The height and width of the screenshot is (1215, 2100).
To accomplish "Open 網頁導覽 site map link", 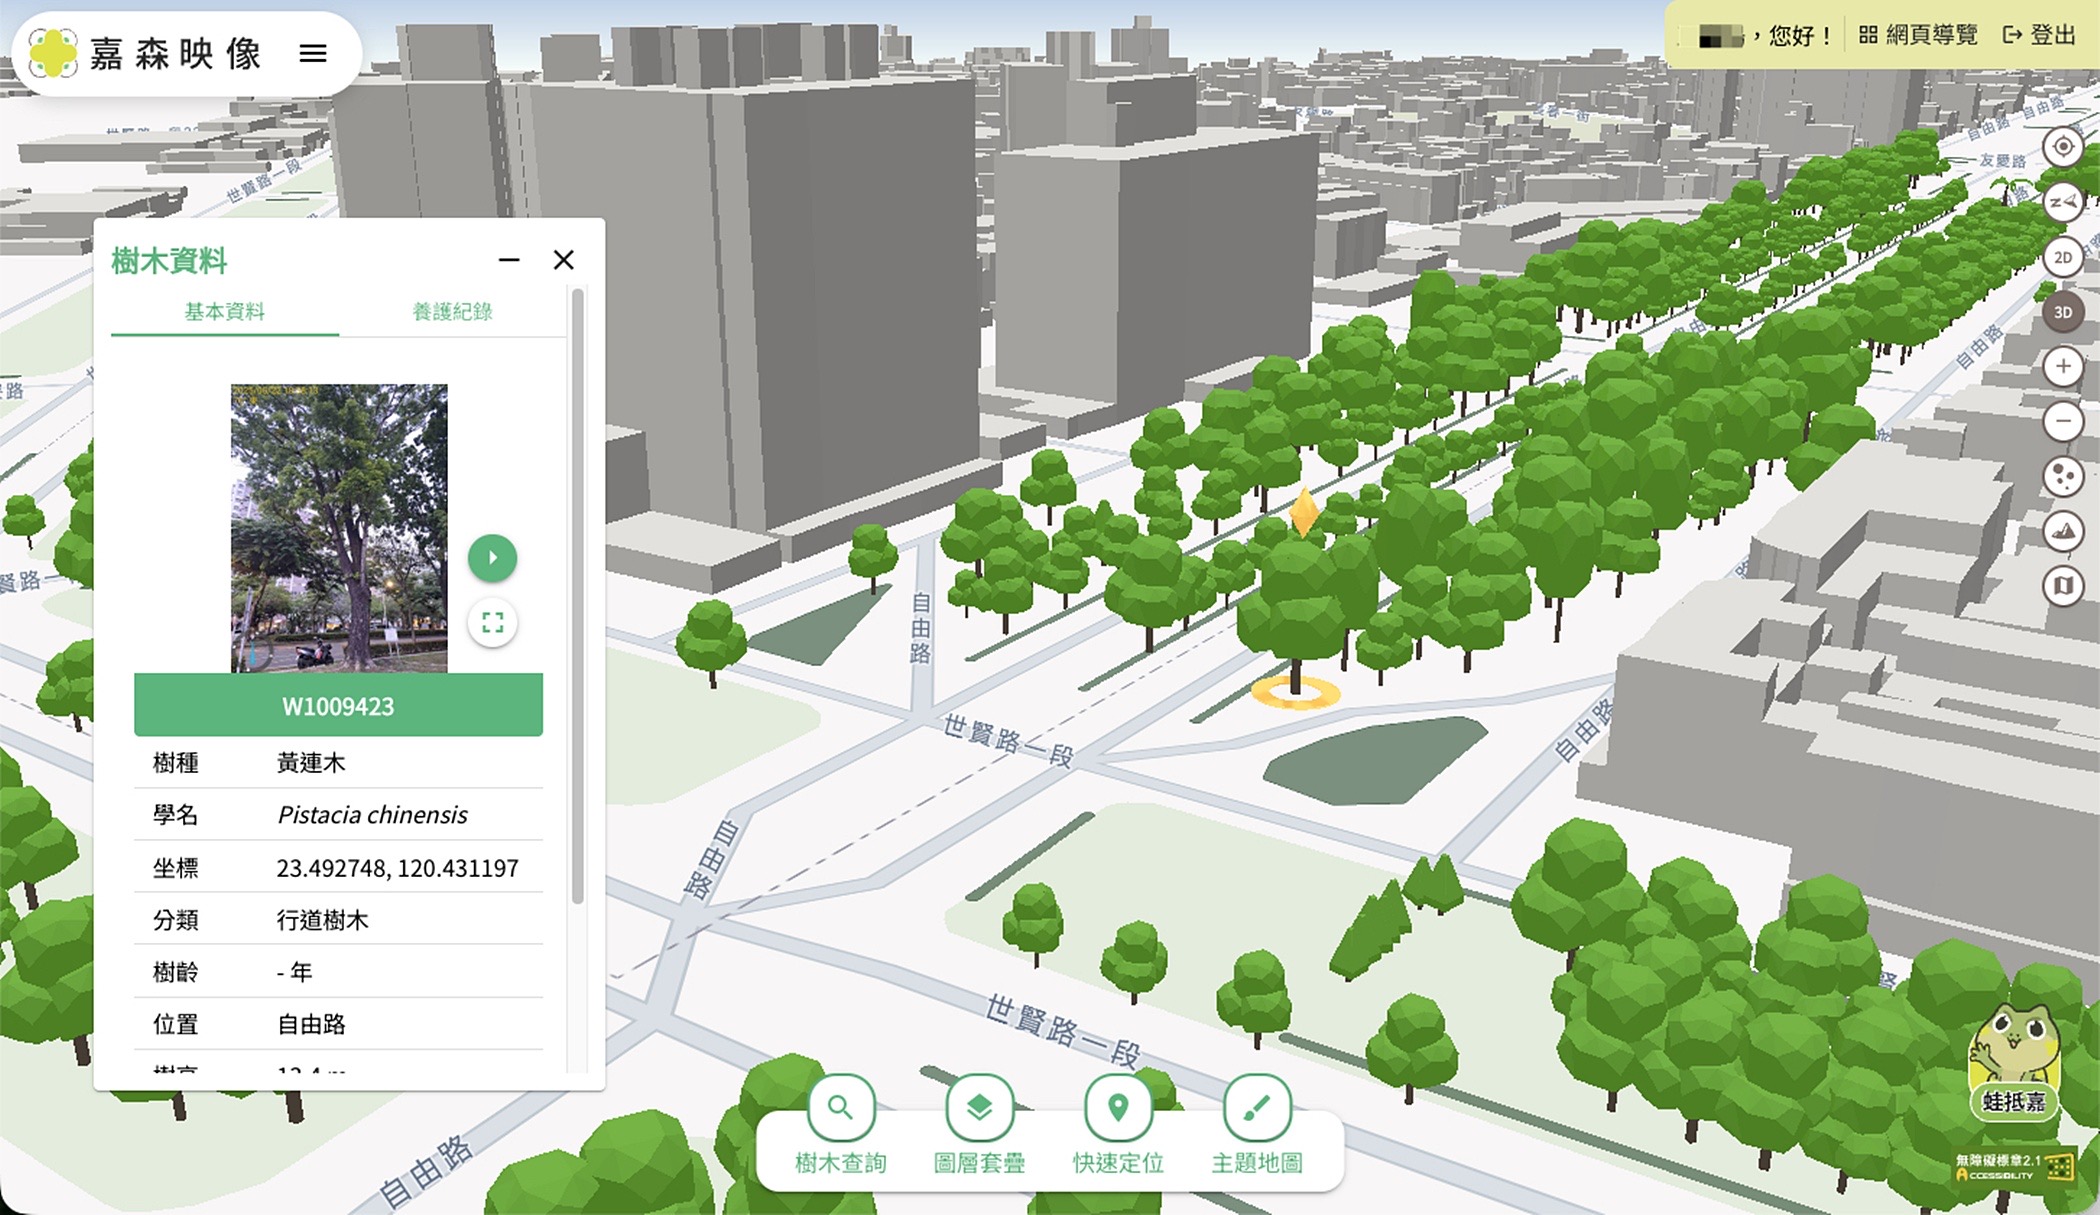I will [x=1918, y=35].
